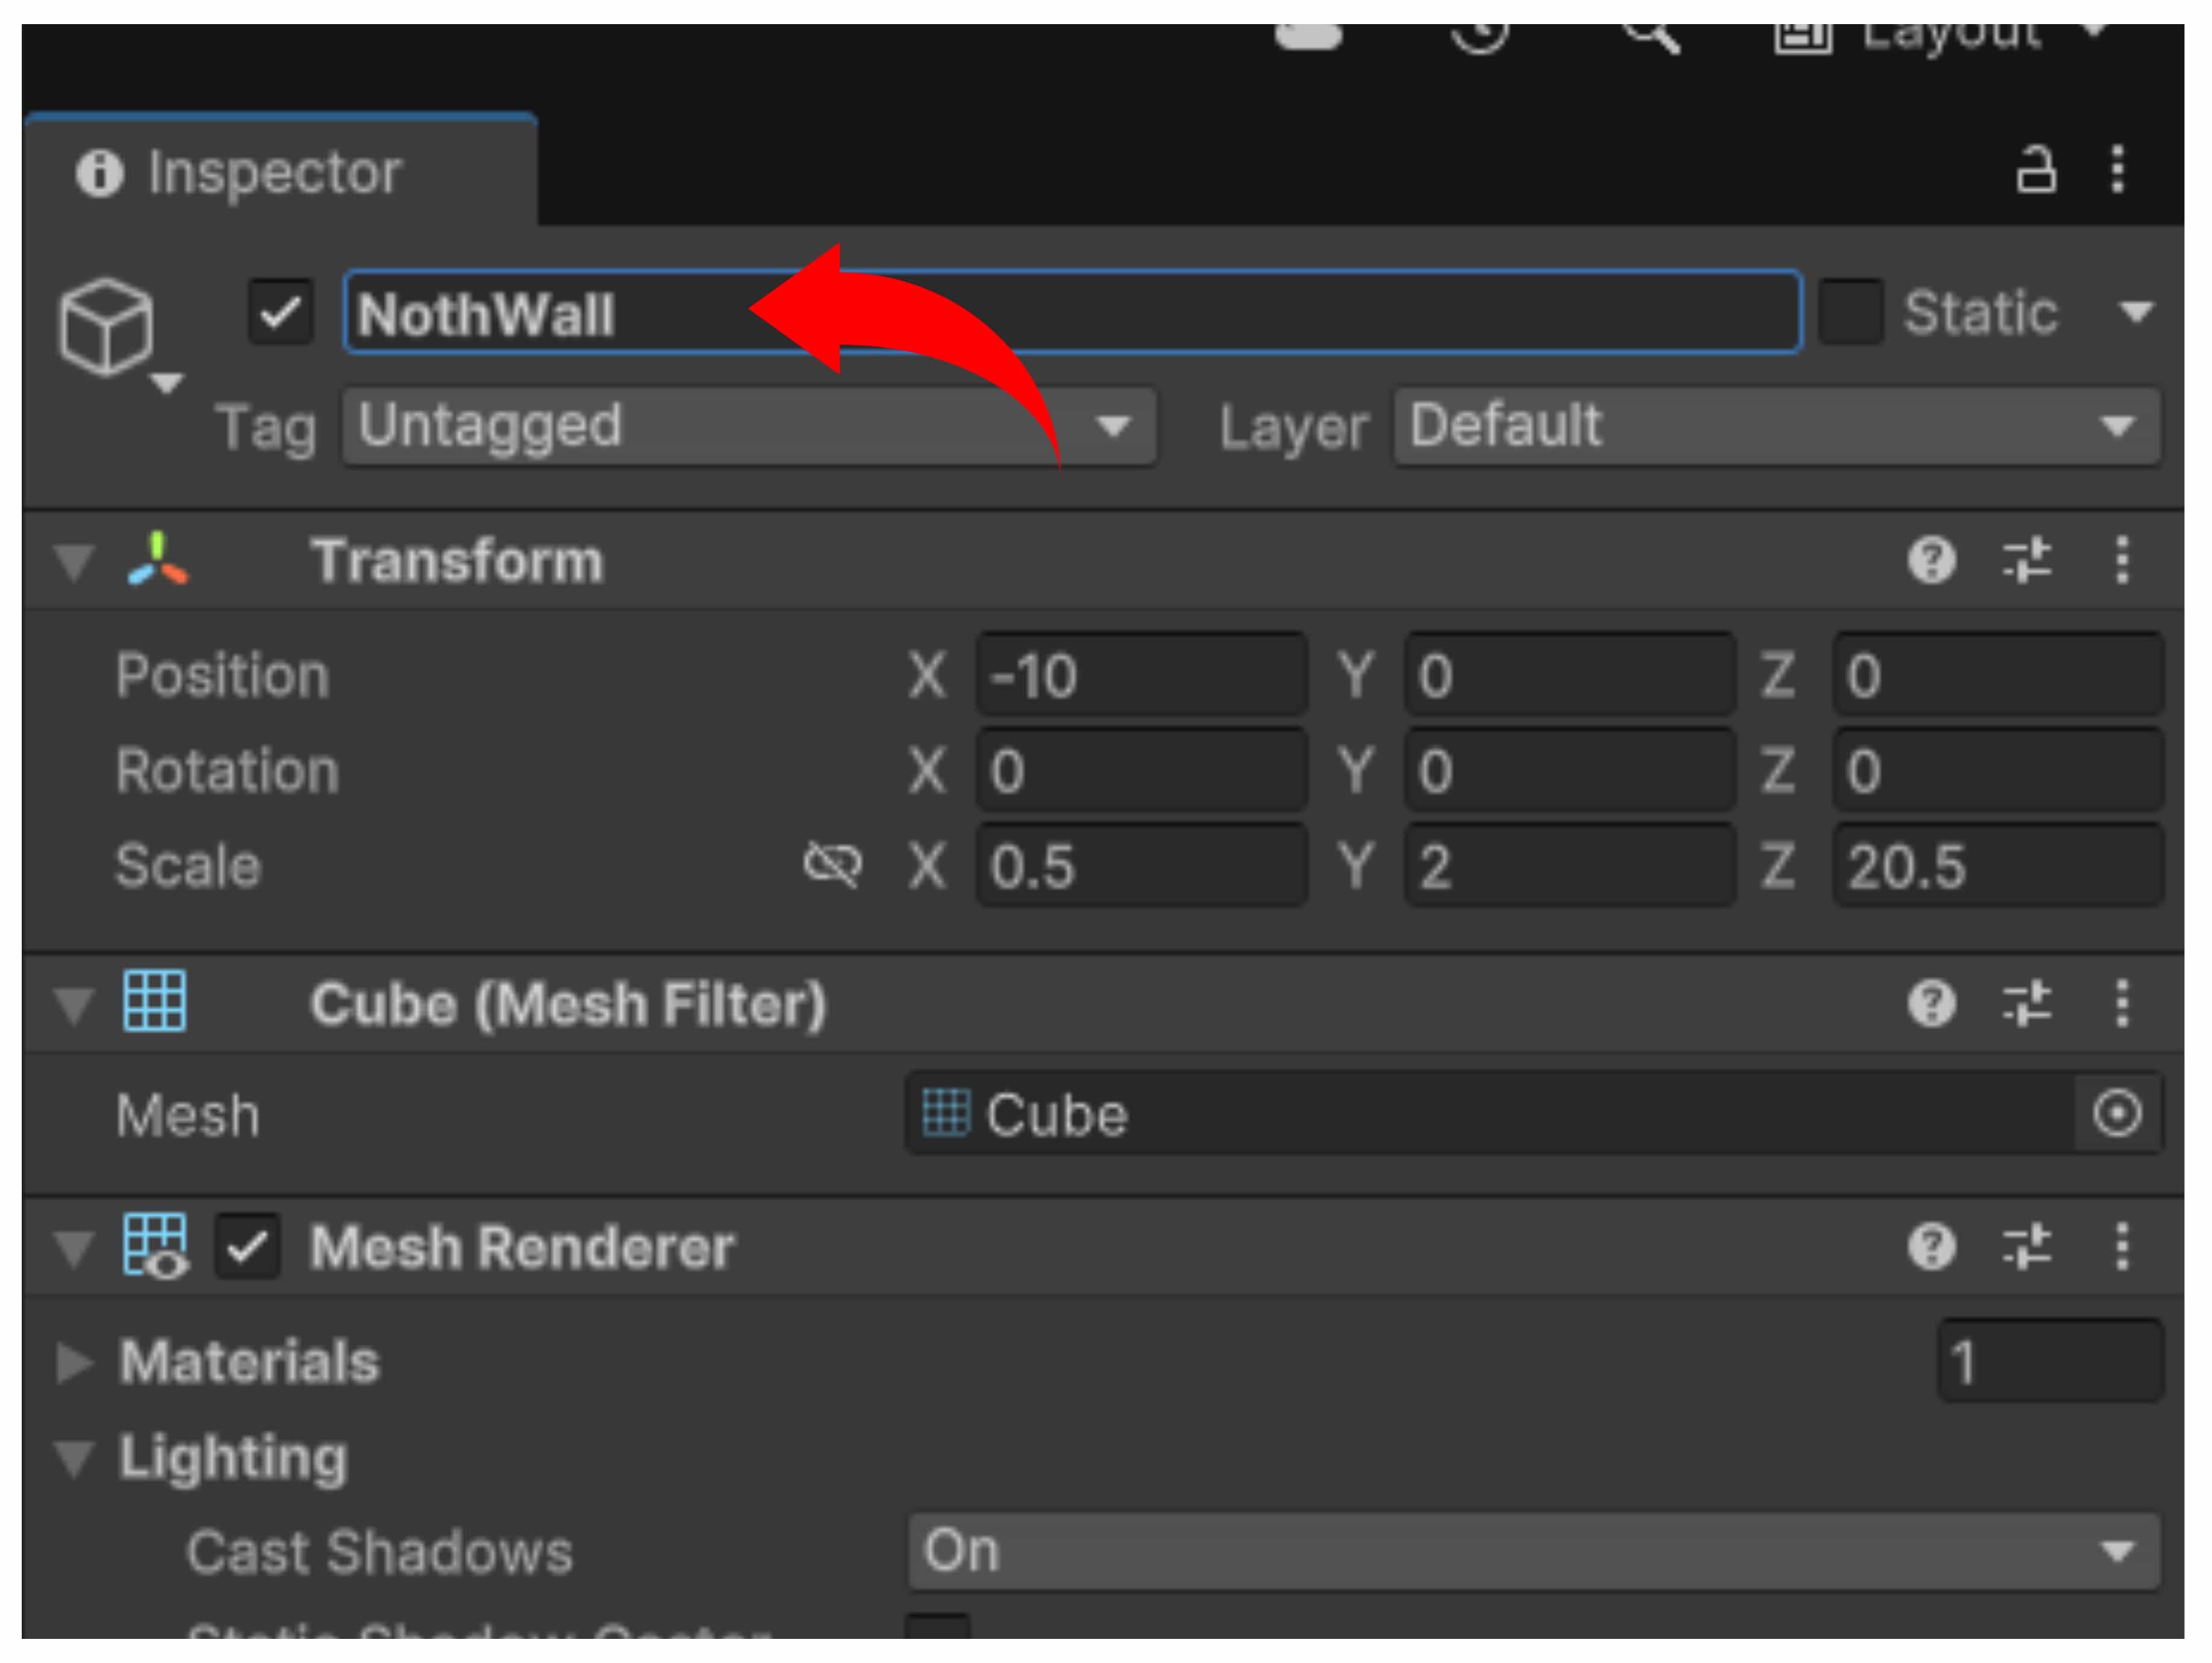Open the Layer dropdown showing Default
The width and height of the screenshot is (2212, 1663).
pos(1776,427)
